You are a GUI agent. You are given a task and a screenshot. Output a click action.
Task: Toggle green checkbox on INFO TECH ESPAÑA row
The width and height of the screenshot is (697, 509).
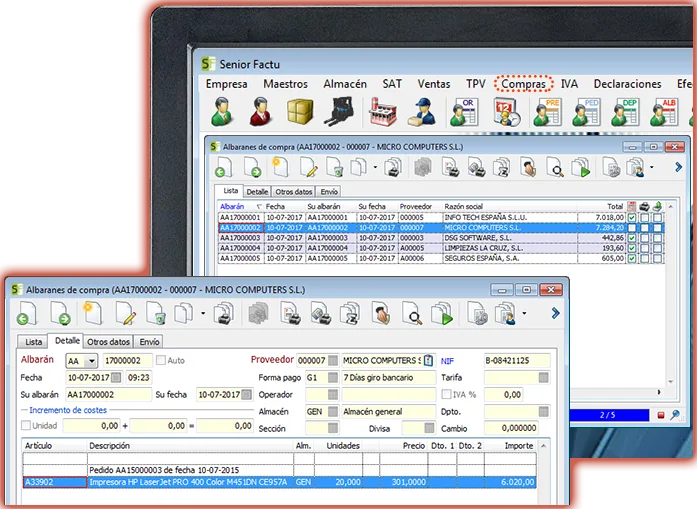click(x=632, y=217)
